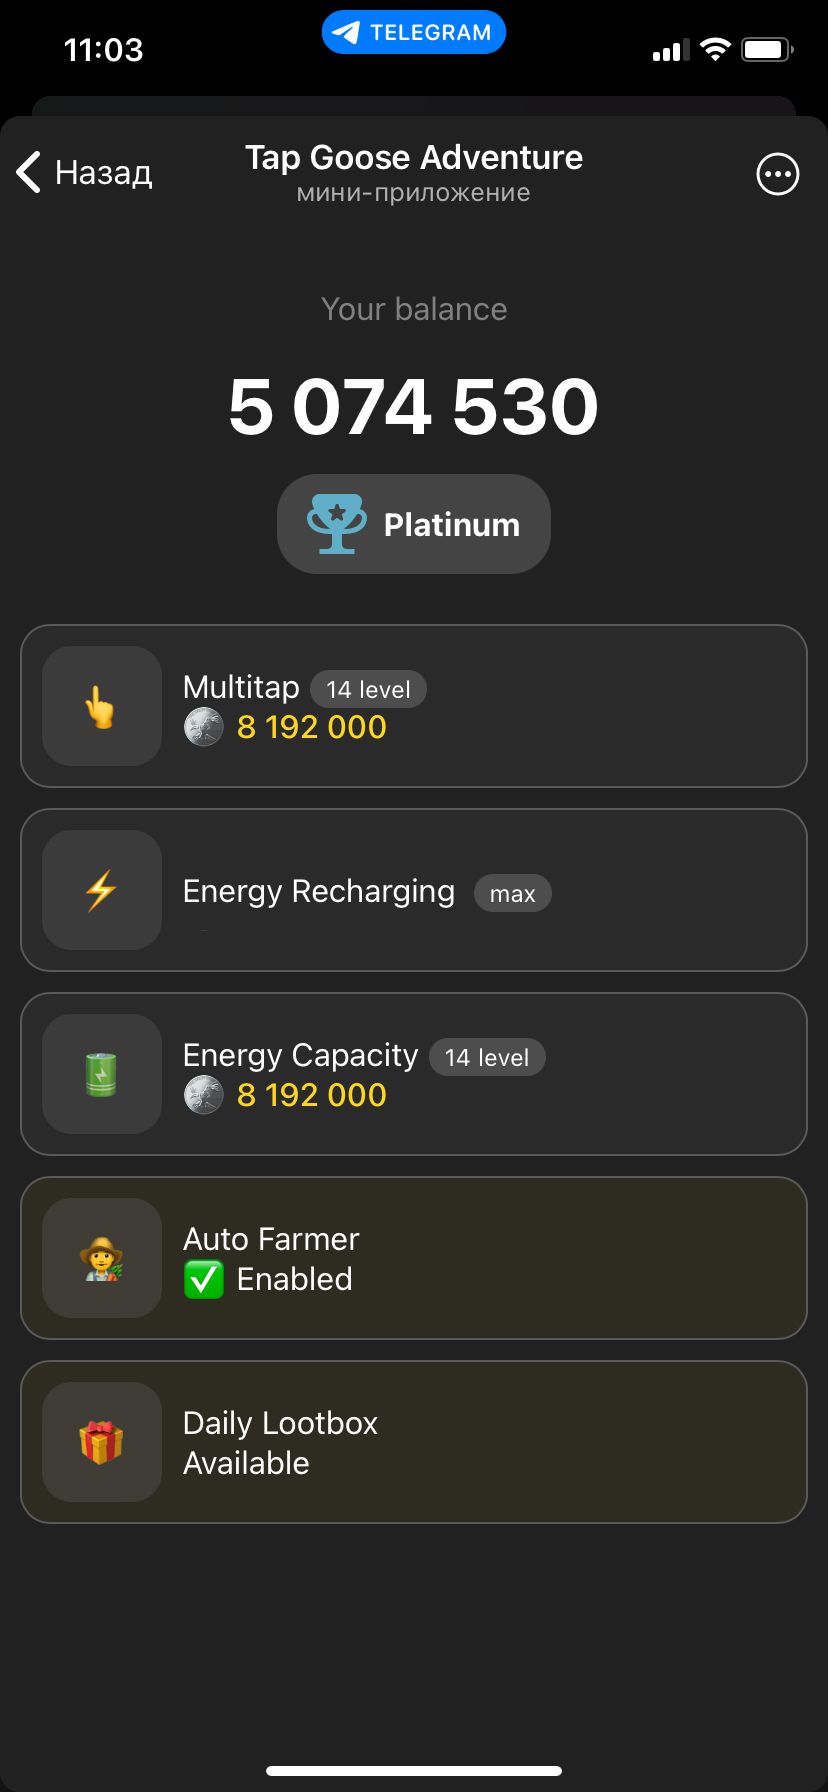Claim the Daily Lootbox Available text
Image resolution: width=828 pixels, height=1792 pixels.
[246, 1463]
